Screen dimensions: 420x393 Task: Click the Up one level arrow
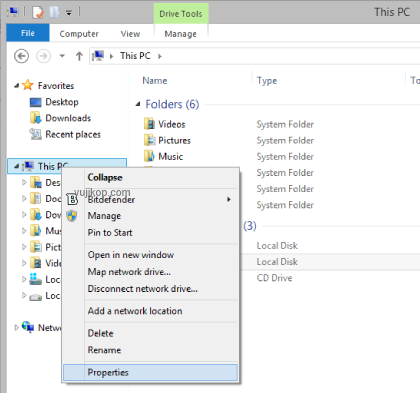click(x=79, y=56)
